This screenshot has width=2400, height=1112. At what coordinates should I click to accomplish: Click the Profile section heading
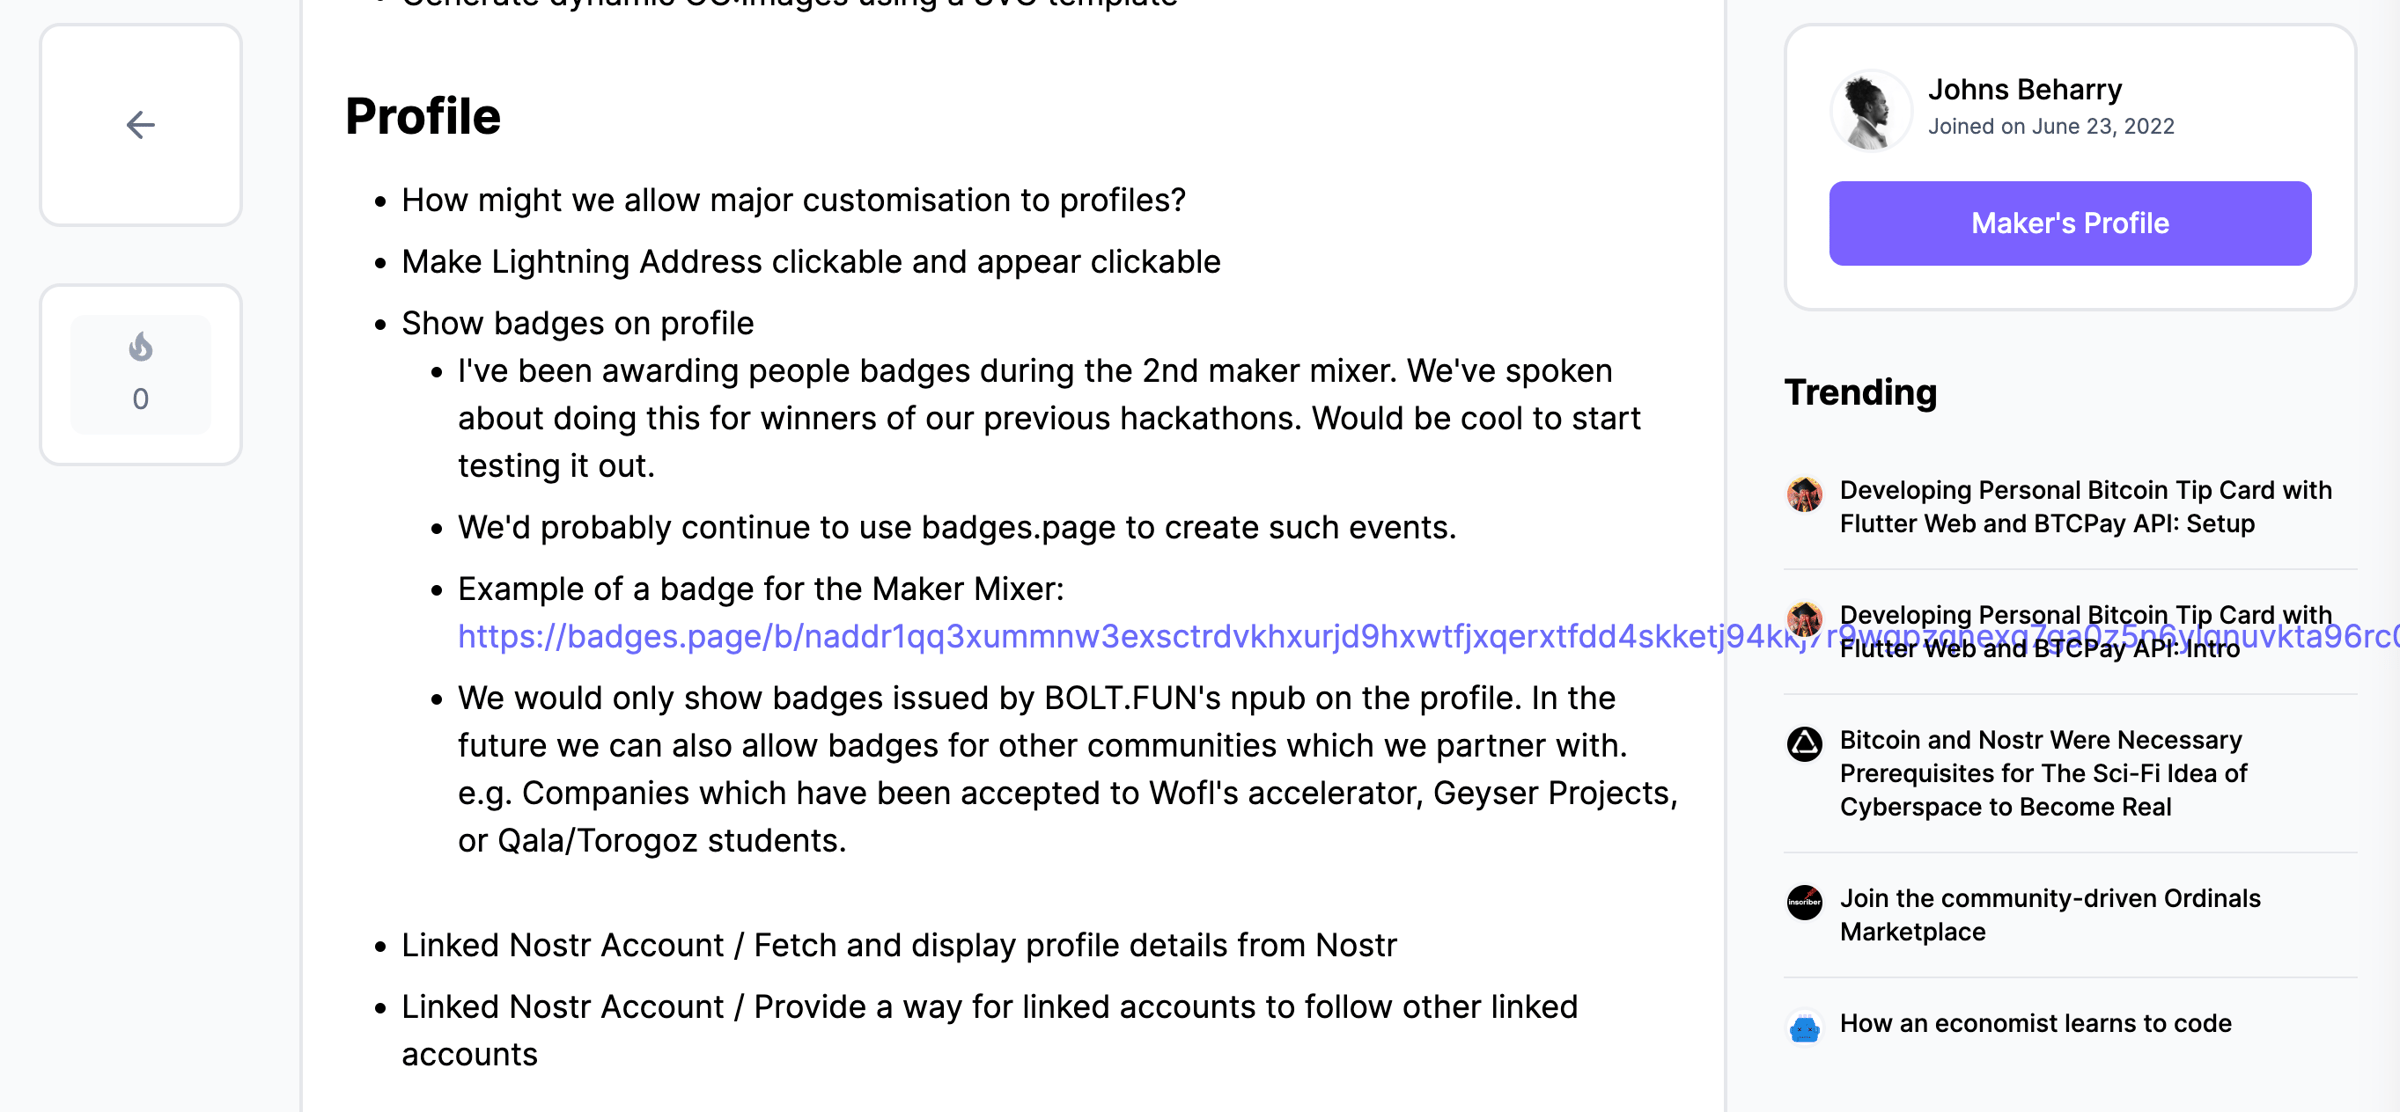coord(422,117)
